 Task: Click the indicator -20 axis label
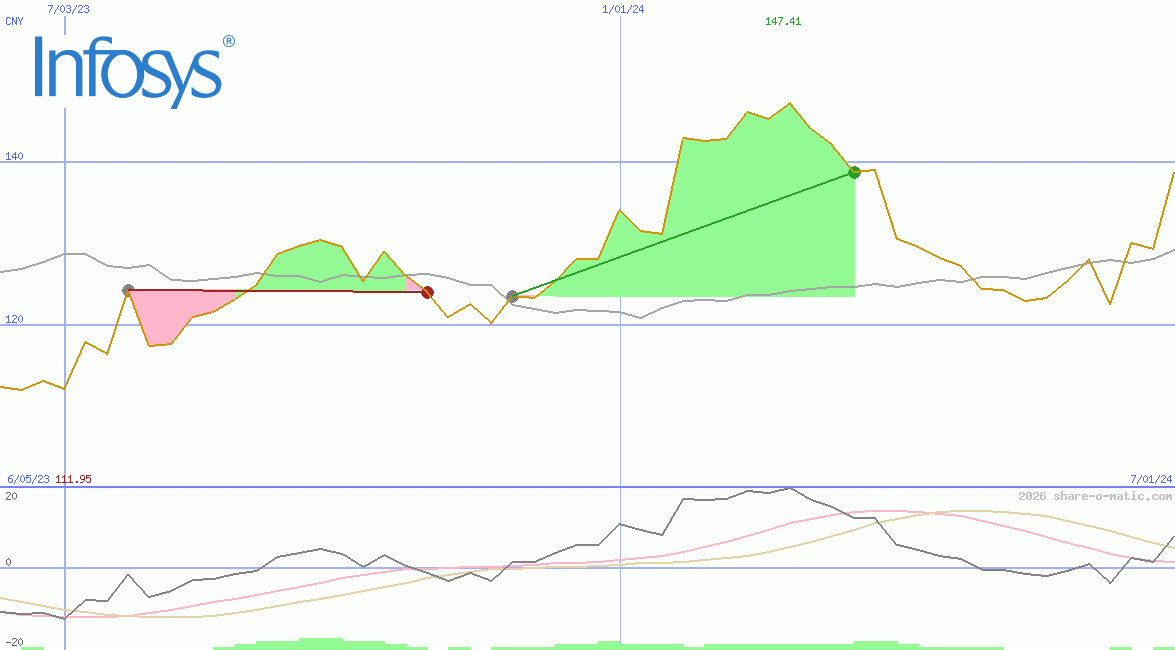coord(14,643)
